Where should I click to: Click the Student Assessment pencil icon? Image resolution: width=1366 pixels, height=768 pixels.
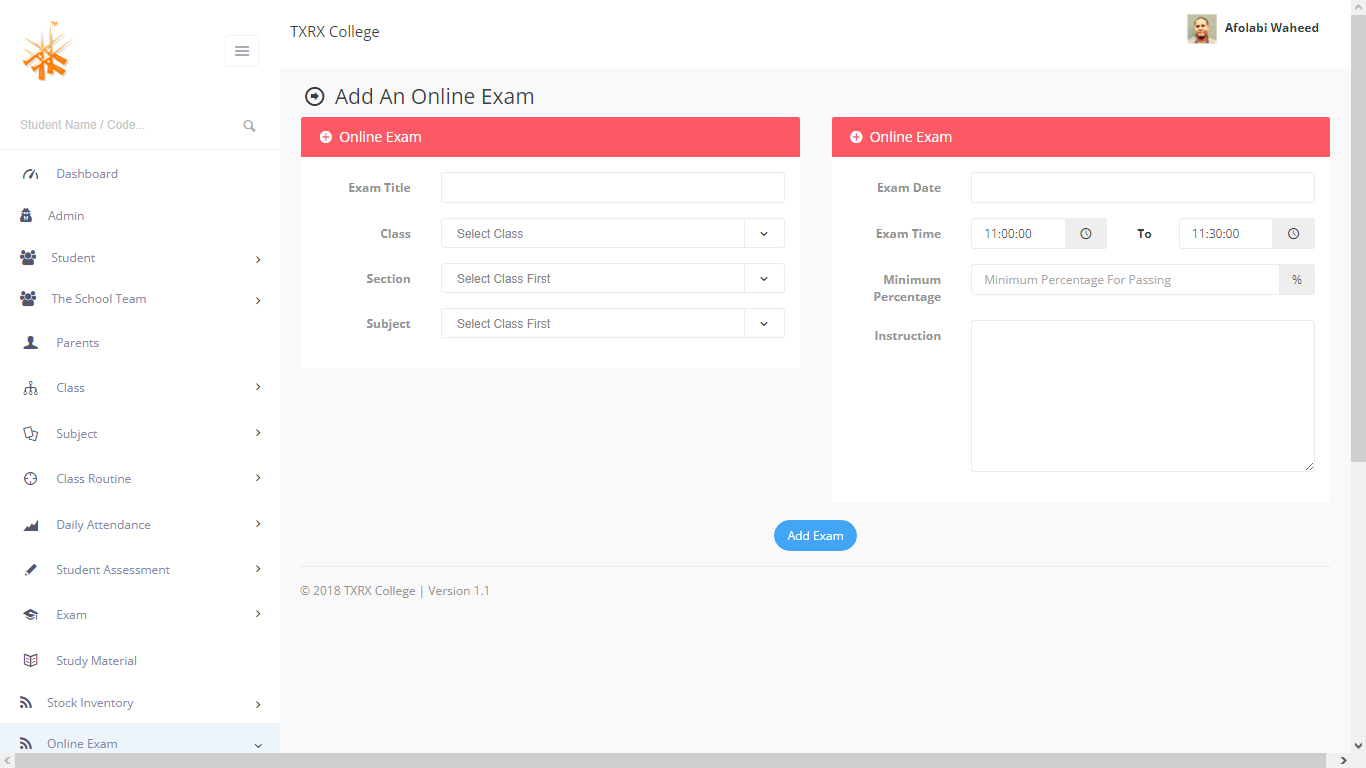pyautogui.click(x=29, y=569)
